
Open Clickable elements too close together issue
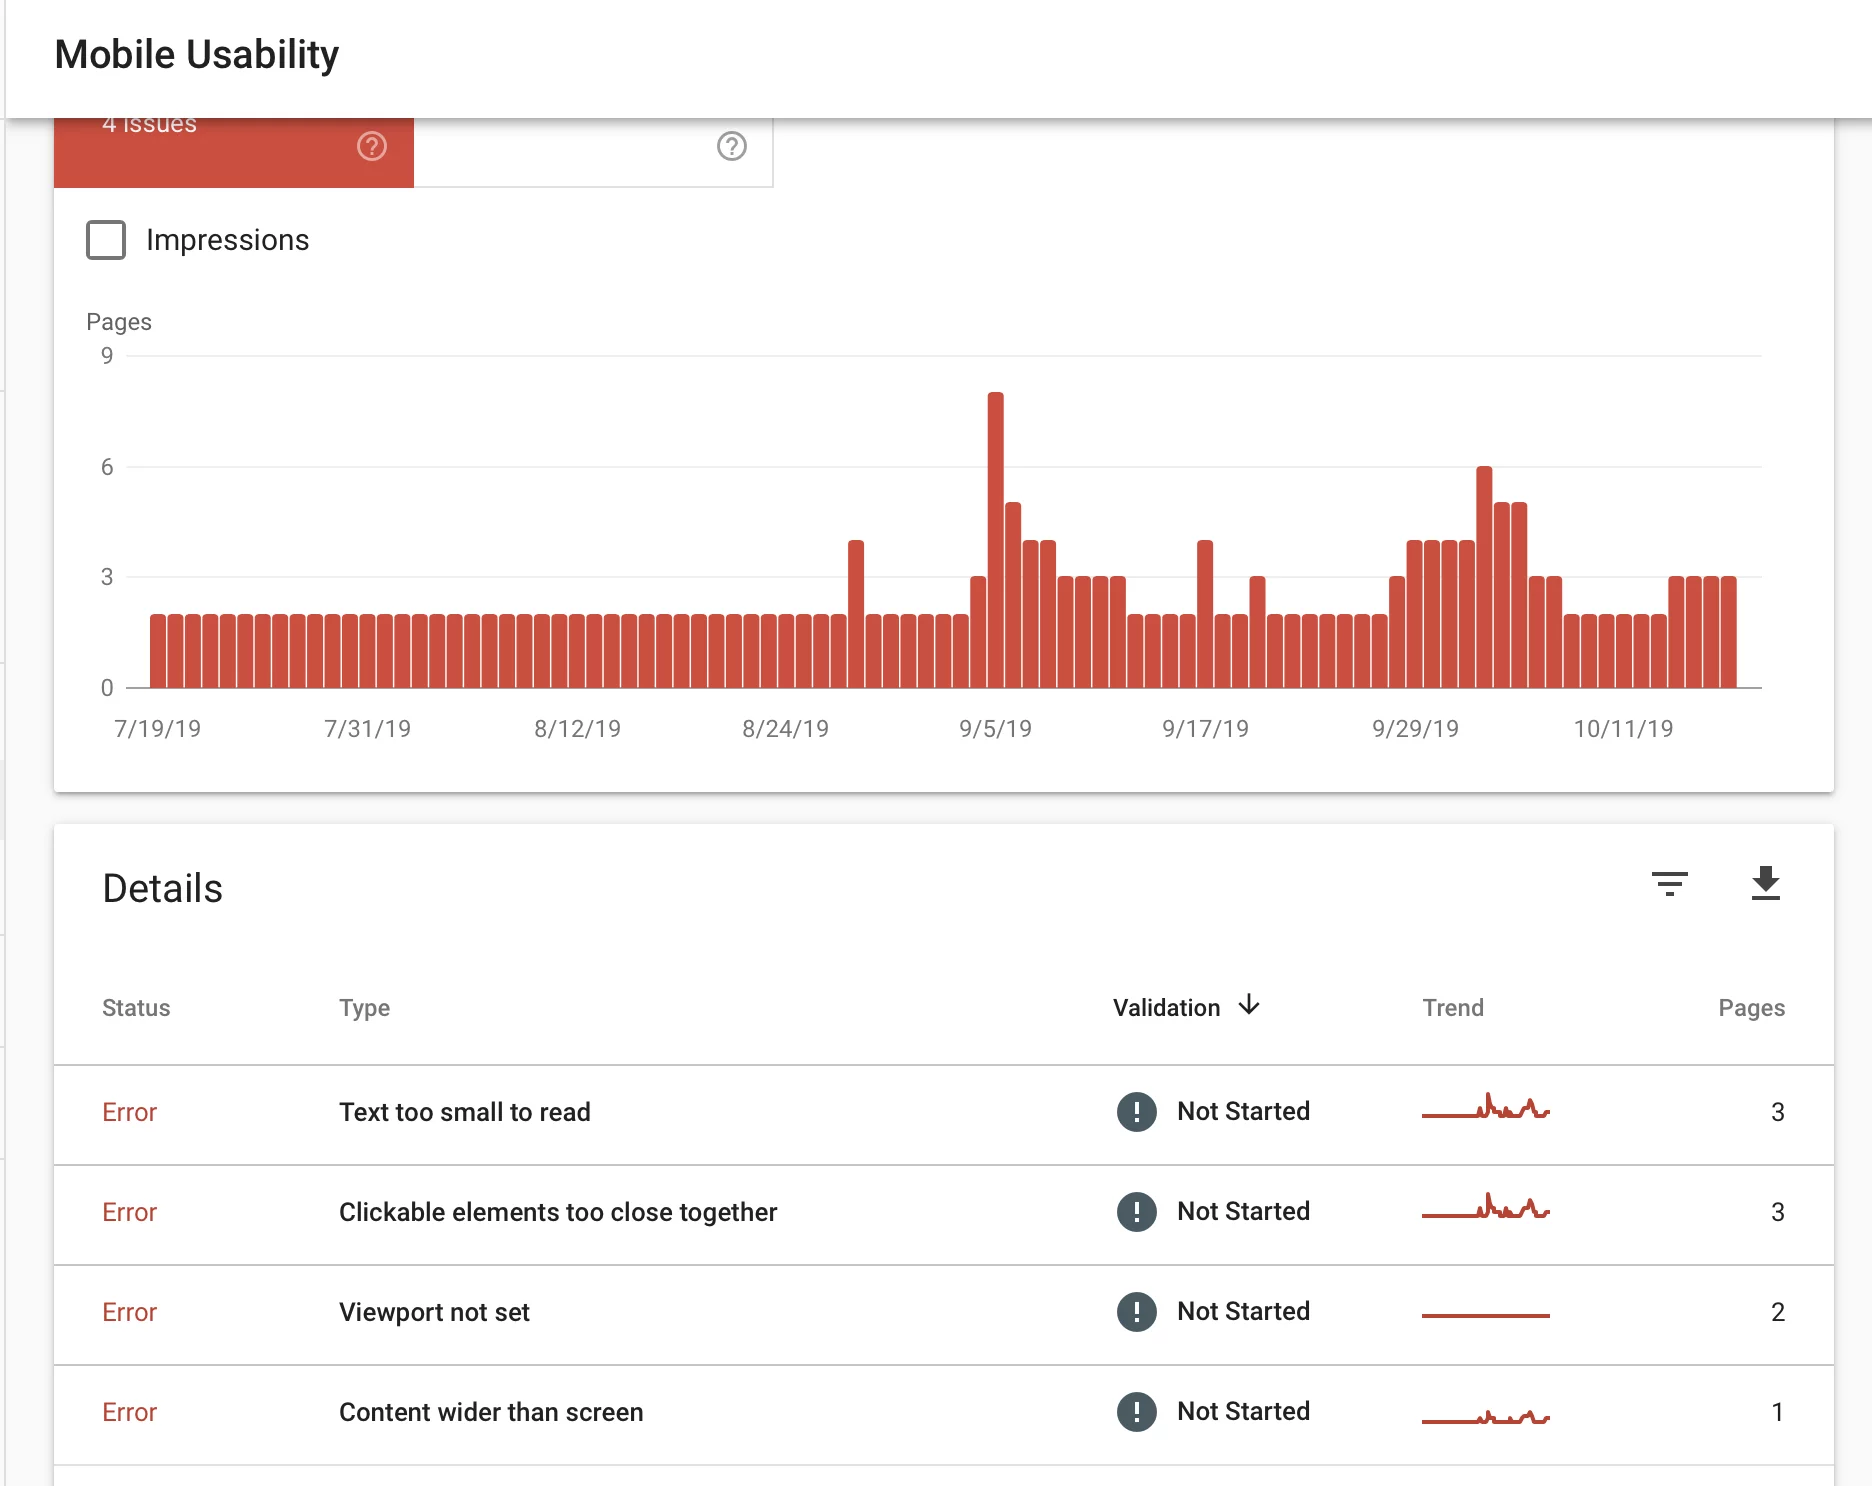(557, 1212)
